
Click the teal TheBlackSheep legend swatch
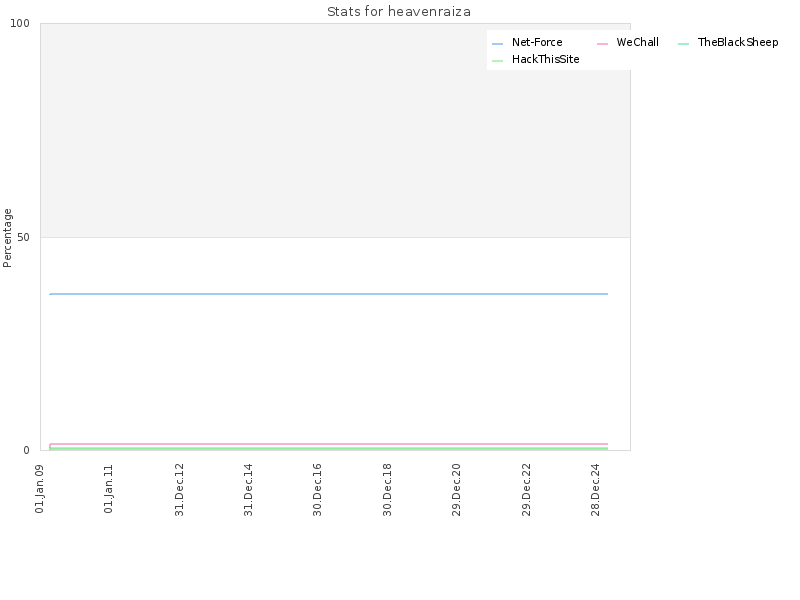click(683, 44)
